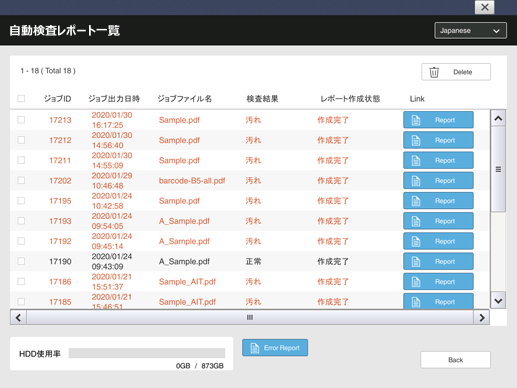Close the report list window

[x=485, y=7]
